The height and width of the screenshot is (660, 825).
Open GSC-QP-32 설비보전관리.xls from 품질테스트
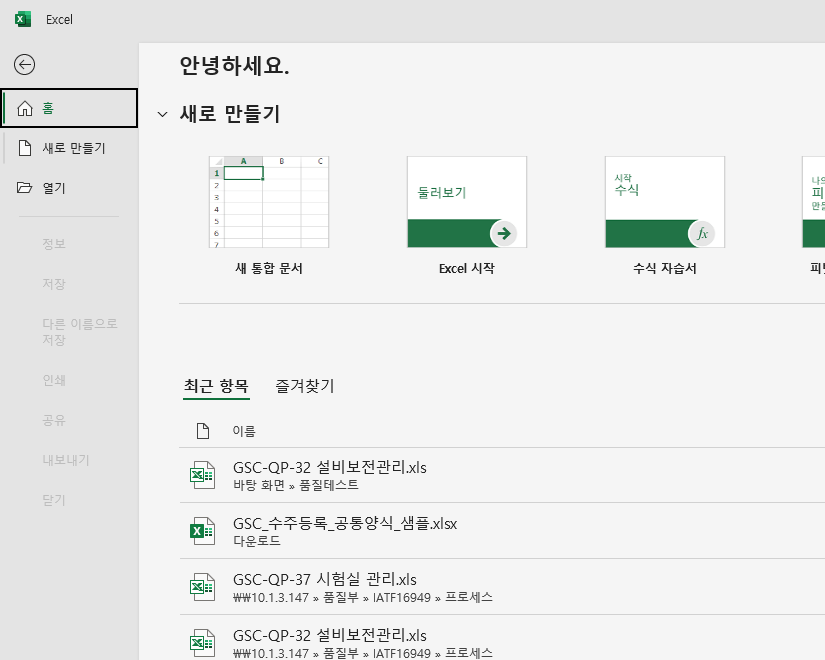click(502, 475)
